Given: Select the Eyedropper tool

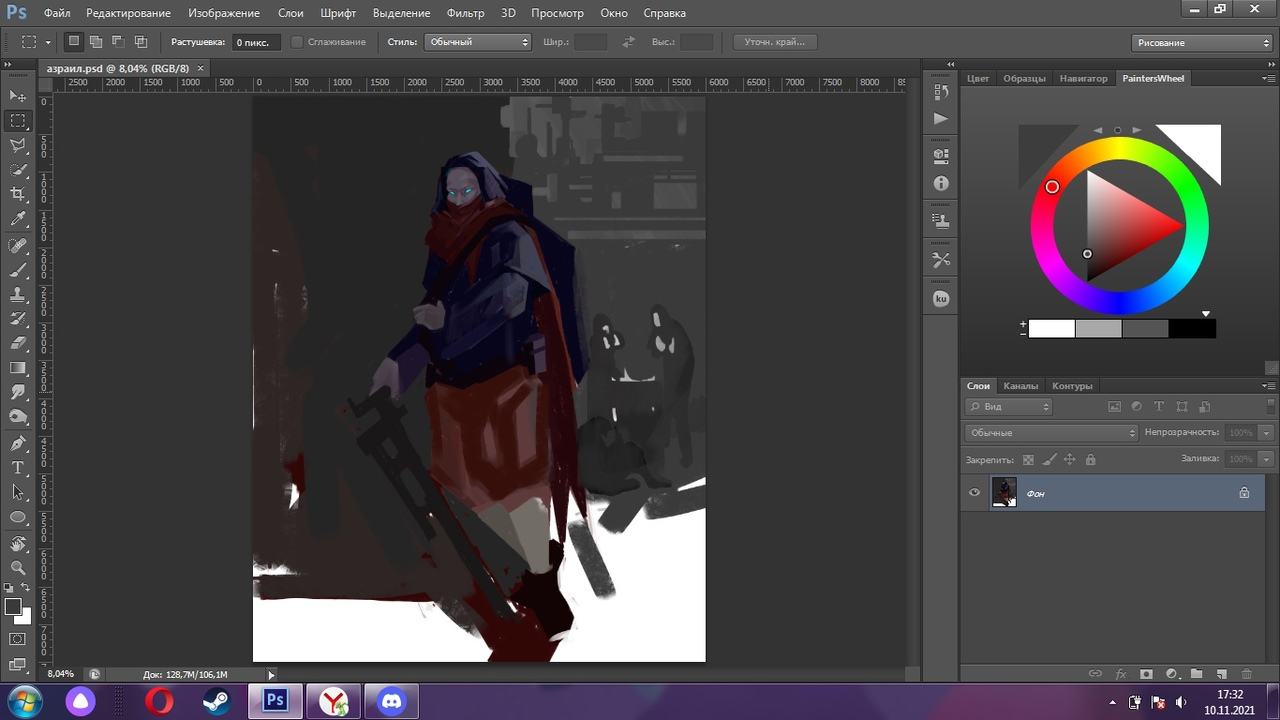Looking at the screenshot, I should coord(18,220).
